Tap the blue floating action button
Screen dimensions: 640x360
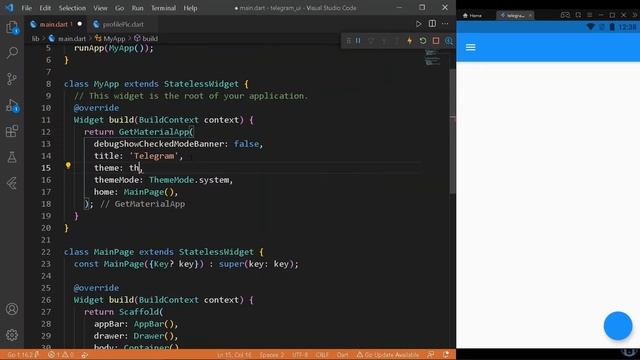(x=618, y=326)
